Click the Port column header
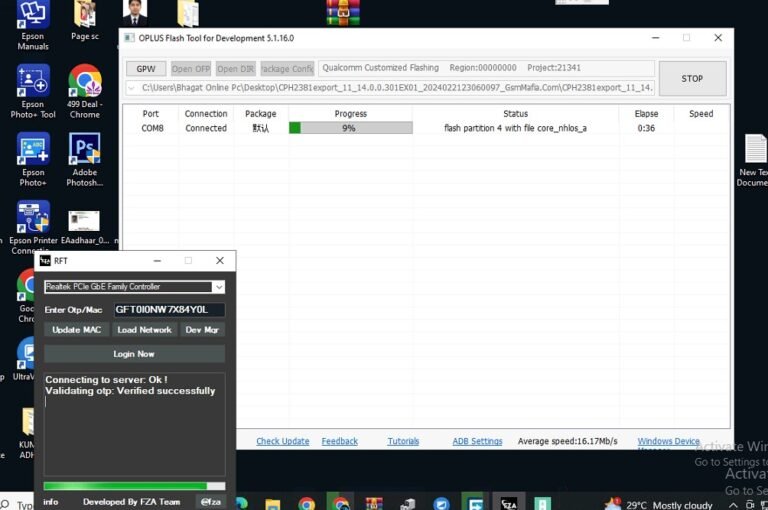Viewport: 768px width, 510px height. (151, 114)
